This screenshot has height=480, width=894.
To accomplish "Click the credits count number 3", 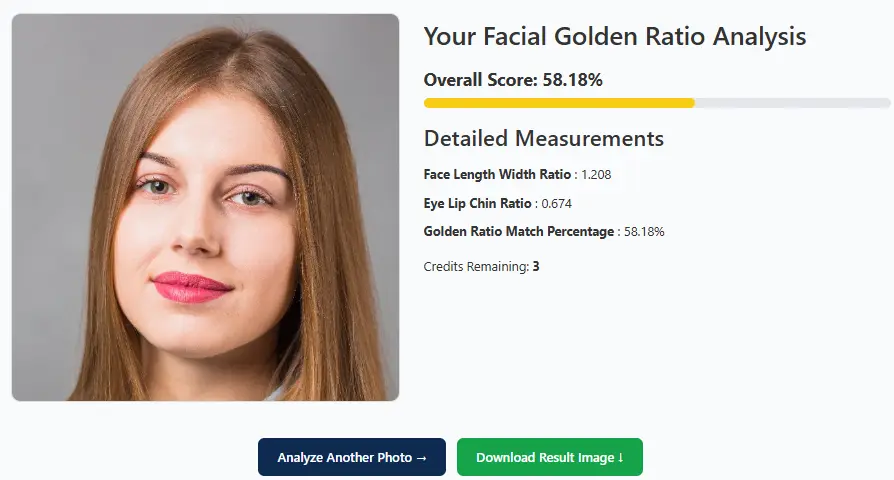I will pos(536,267).
